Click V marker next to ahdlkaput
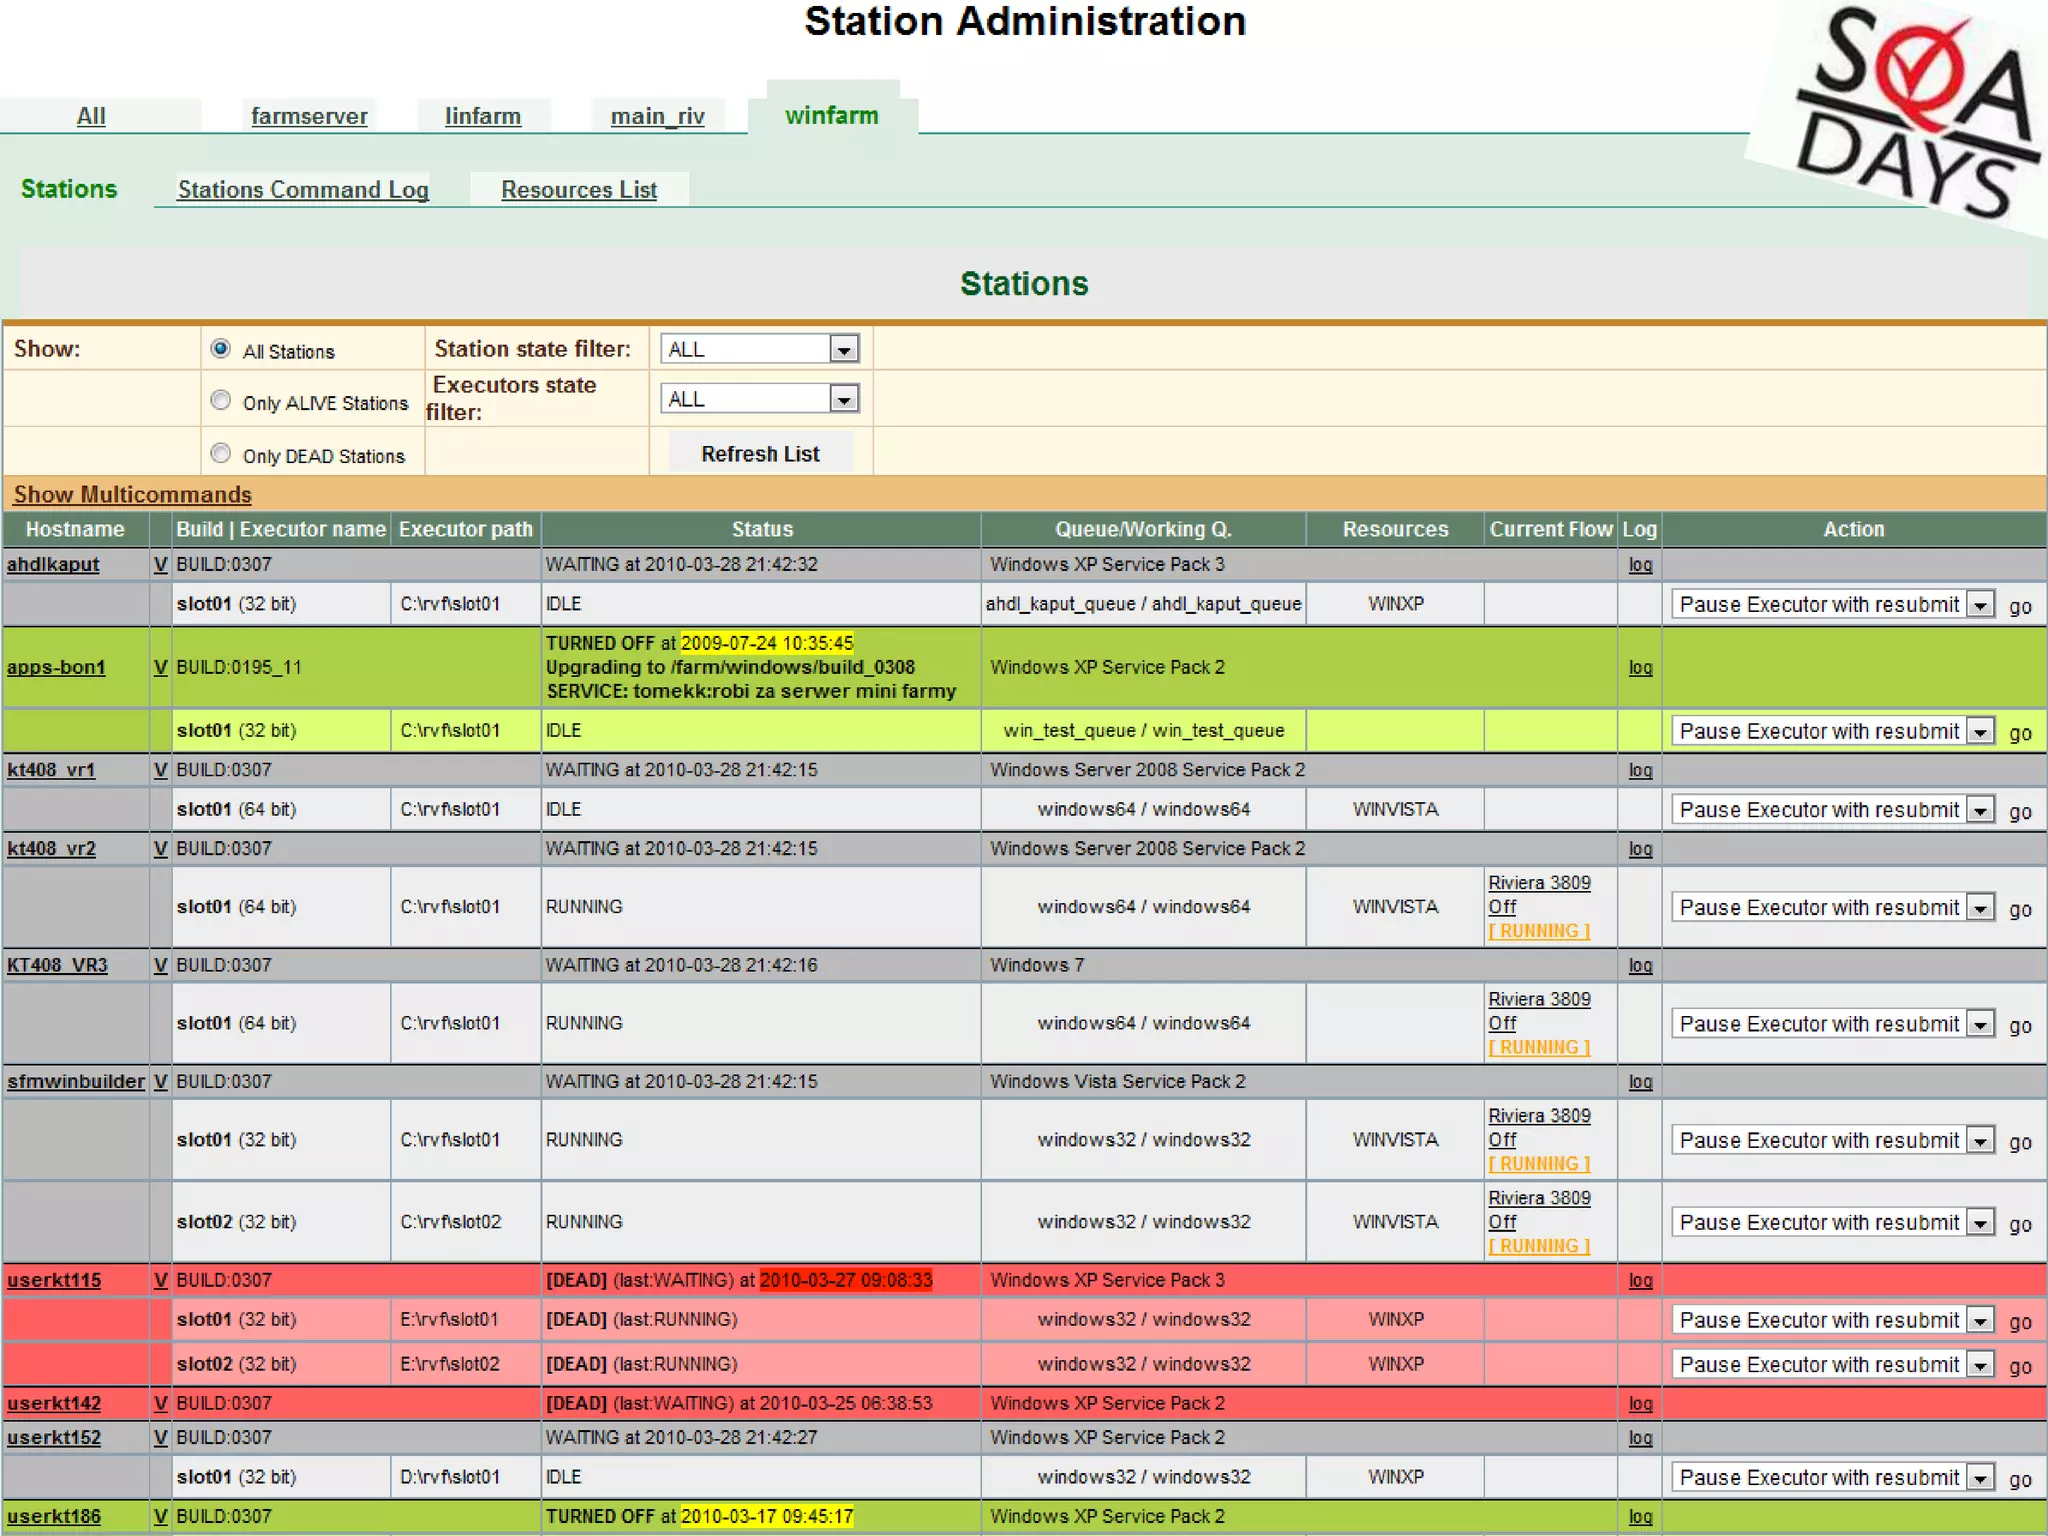Image resolution: width=2048 pixels, height=1536 pixels. tap(160, 564)
